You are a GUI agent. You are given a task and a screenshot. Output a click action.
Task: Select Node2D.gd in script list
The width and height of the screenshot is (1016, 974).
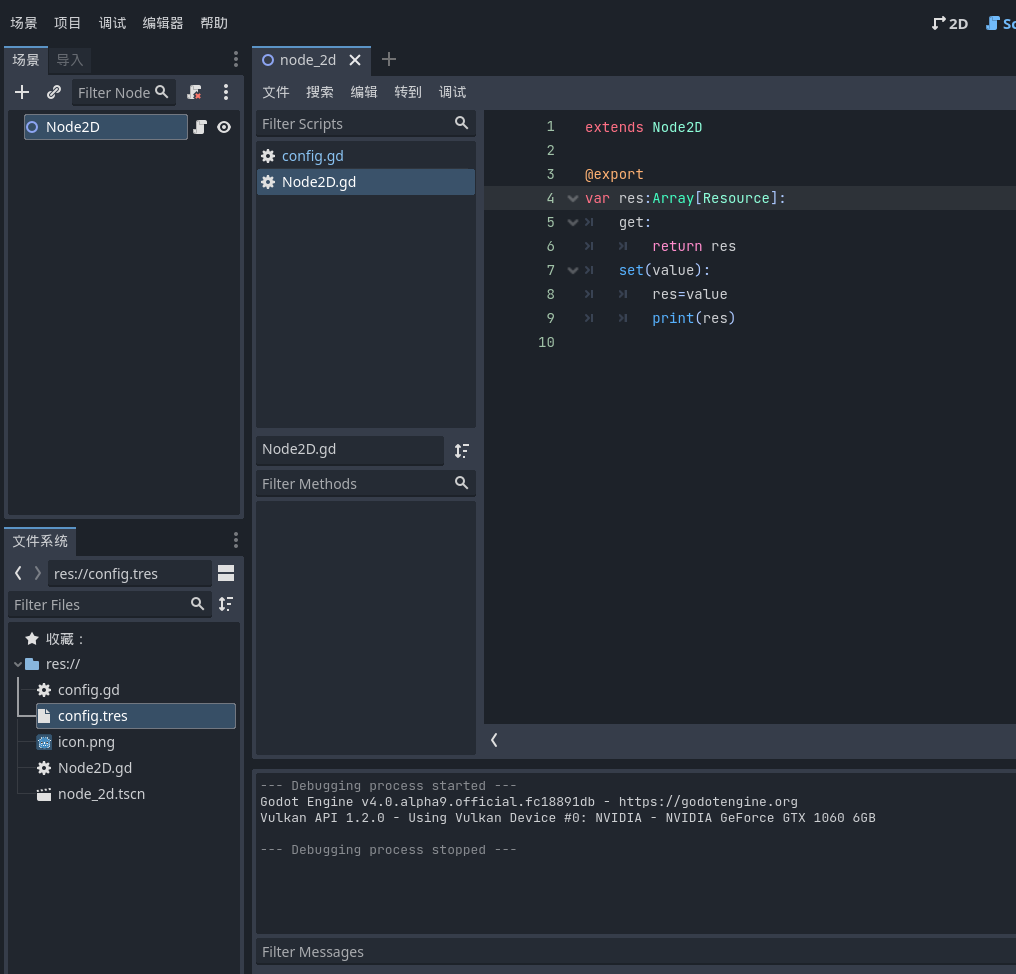(366, 182)
